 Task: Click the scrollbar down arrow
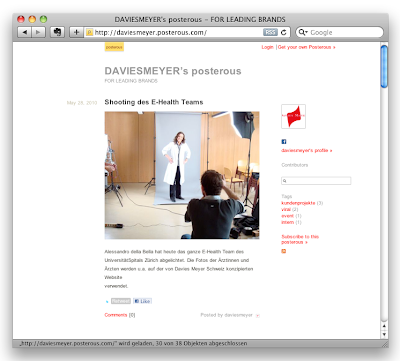click(384, 334)
